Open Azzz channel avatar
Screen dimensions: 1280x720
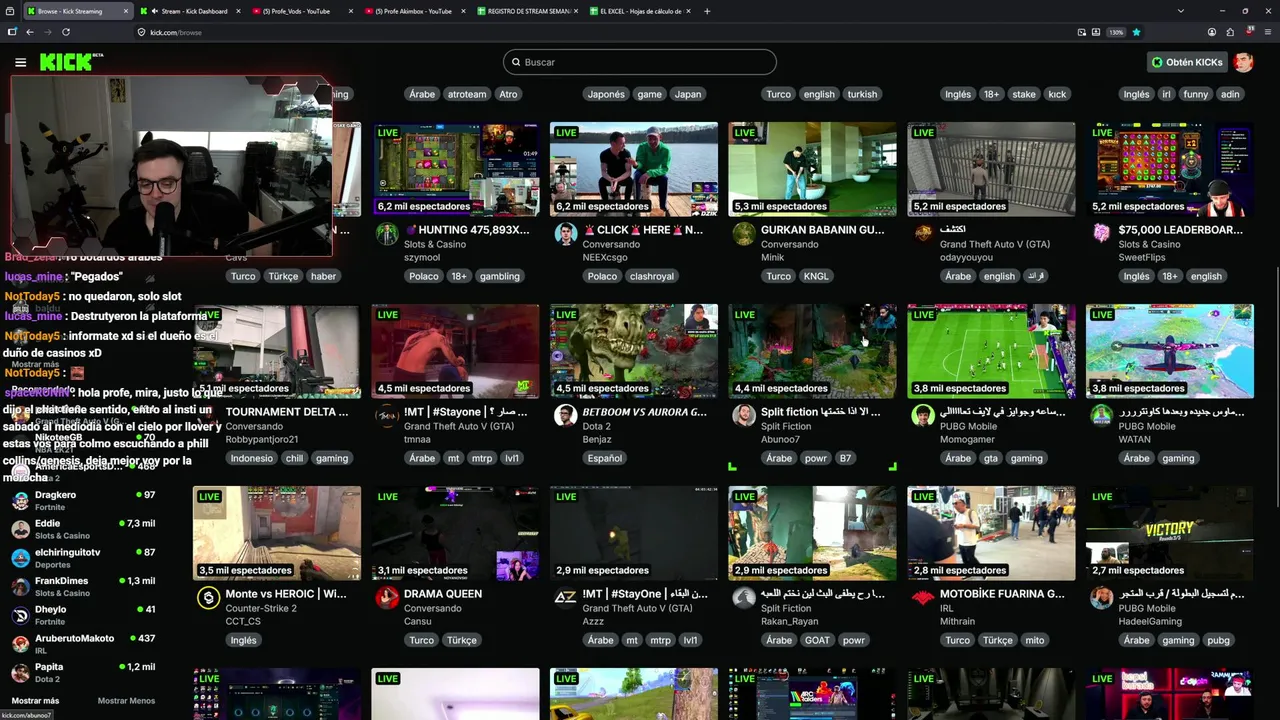[566, 598]
